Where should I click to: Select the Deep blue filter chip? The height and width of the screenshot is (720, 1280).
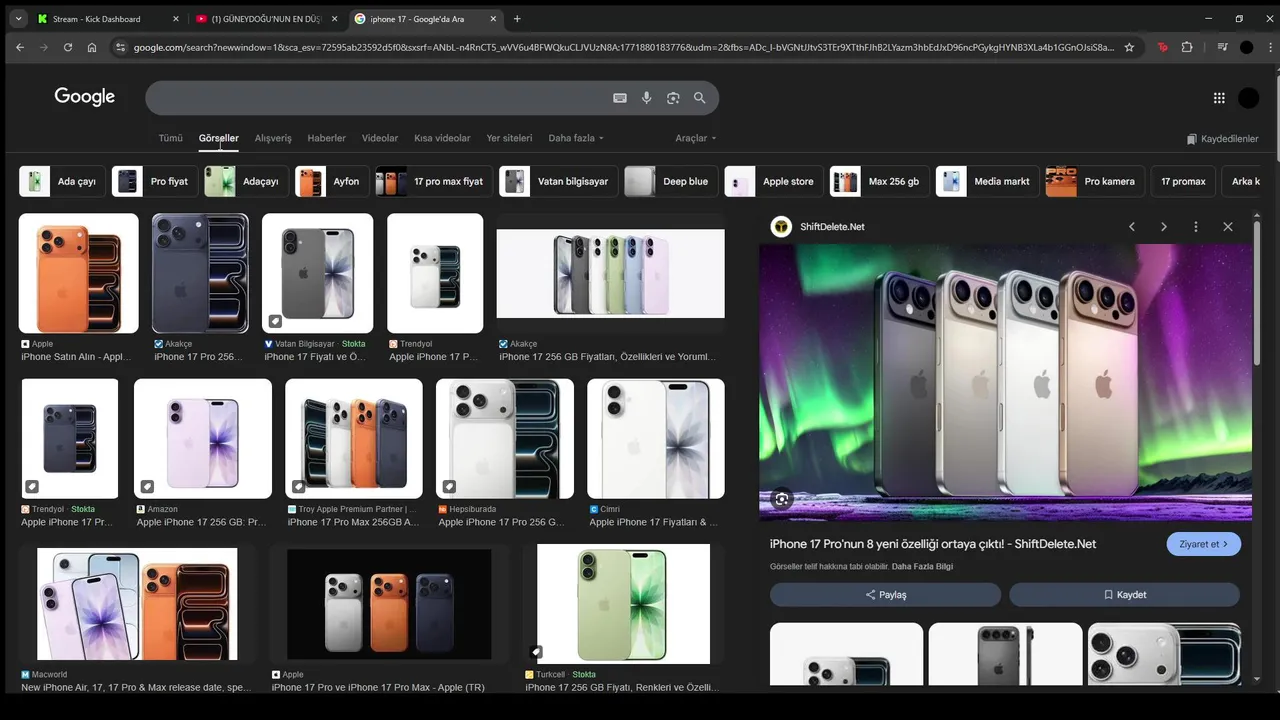click(671, 181)
